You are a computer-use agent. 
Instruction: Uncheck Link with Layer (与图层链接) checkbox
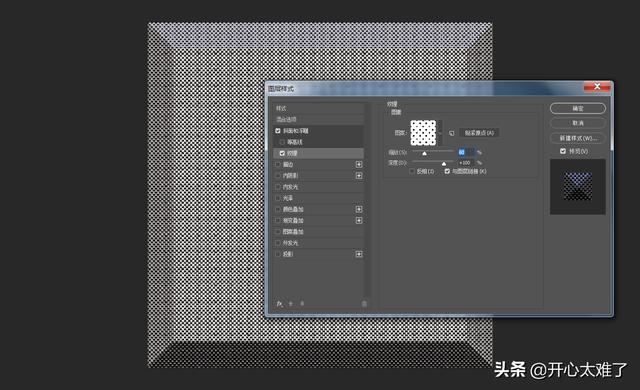coord(447,171)
